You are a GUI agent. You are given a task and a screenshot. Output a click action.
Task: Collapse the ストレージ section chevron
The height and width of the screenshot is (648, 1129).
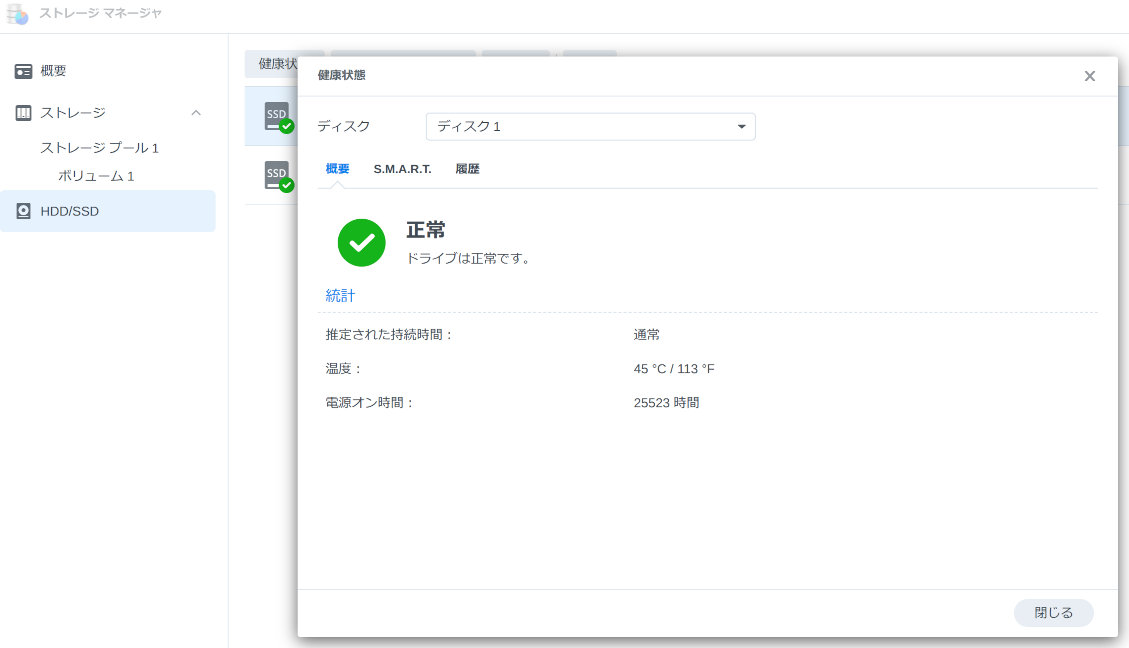tap(196, 113)
